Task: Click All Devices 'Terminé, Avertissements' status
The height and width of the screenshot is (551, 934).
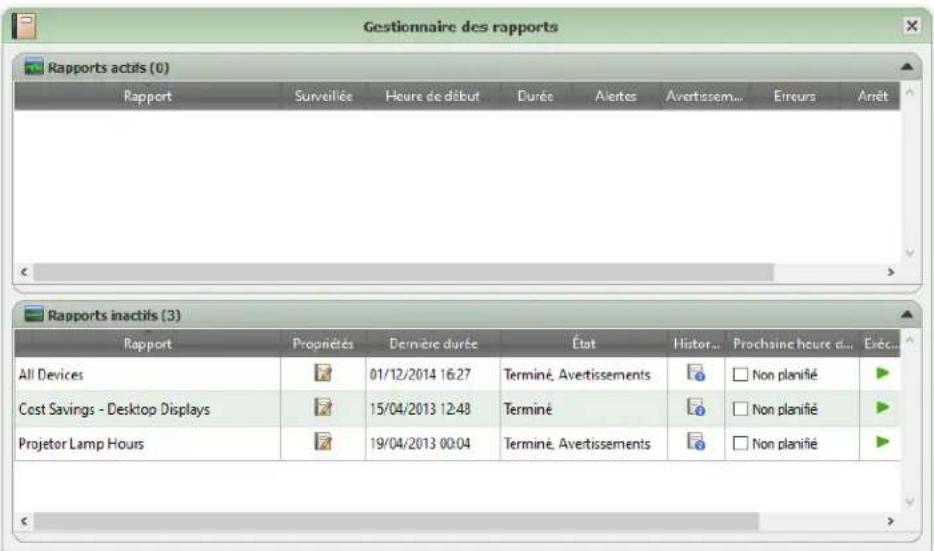Action: pyautogui.click(x=577, y=375)
